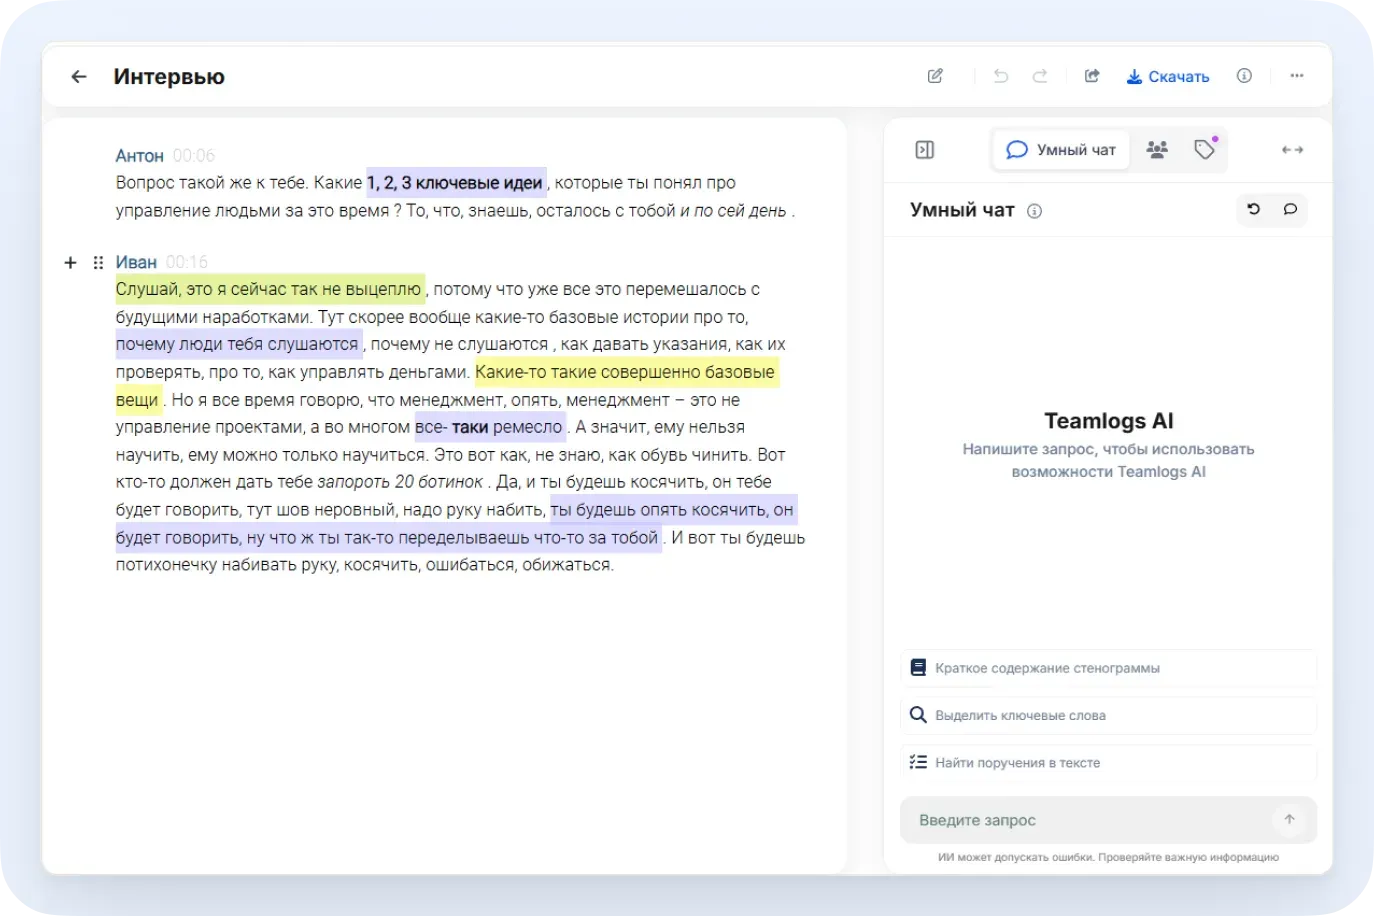This screenshot has height=916, width=1374.
Task: Select Выделить ключевые слова suggestion
Action: [1109, 715]
